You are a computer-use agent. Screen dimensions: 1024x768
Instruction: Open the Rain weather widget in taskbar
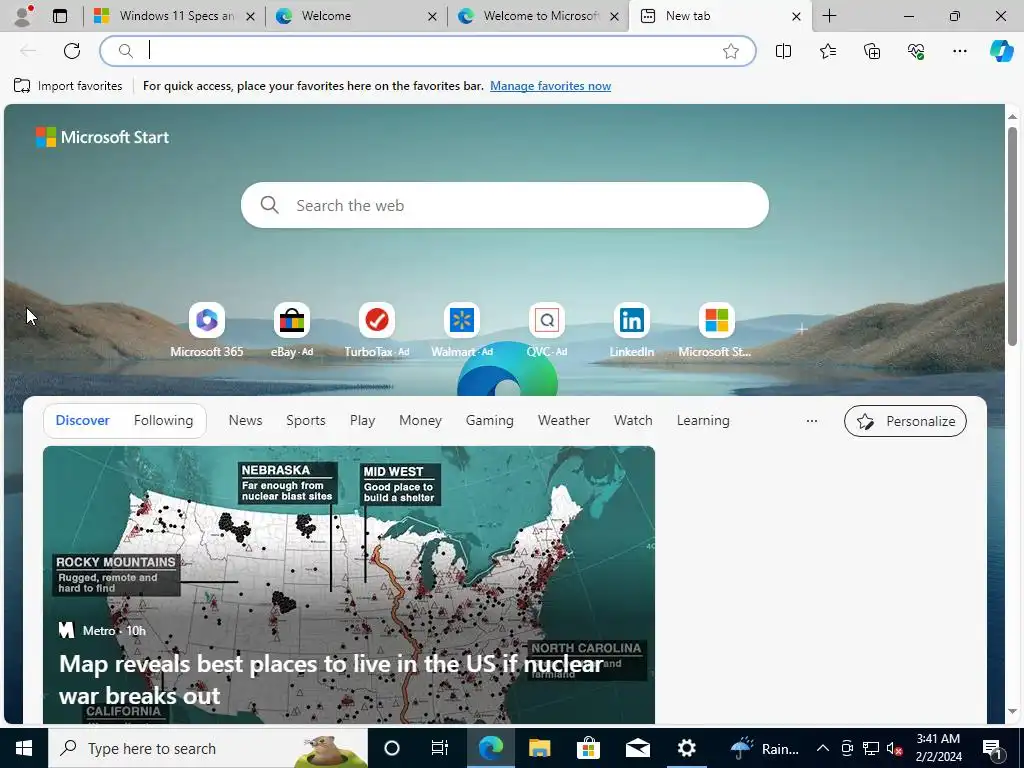click(764, 748)
